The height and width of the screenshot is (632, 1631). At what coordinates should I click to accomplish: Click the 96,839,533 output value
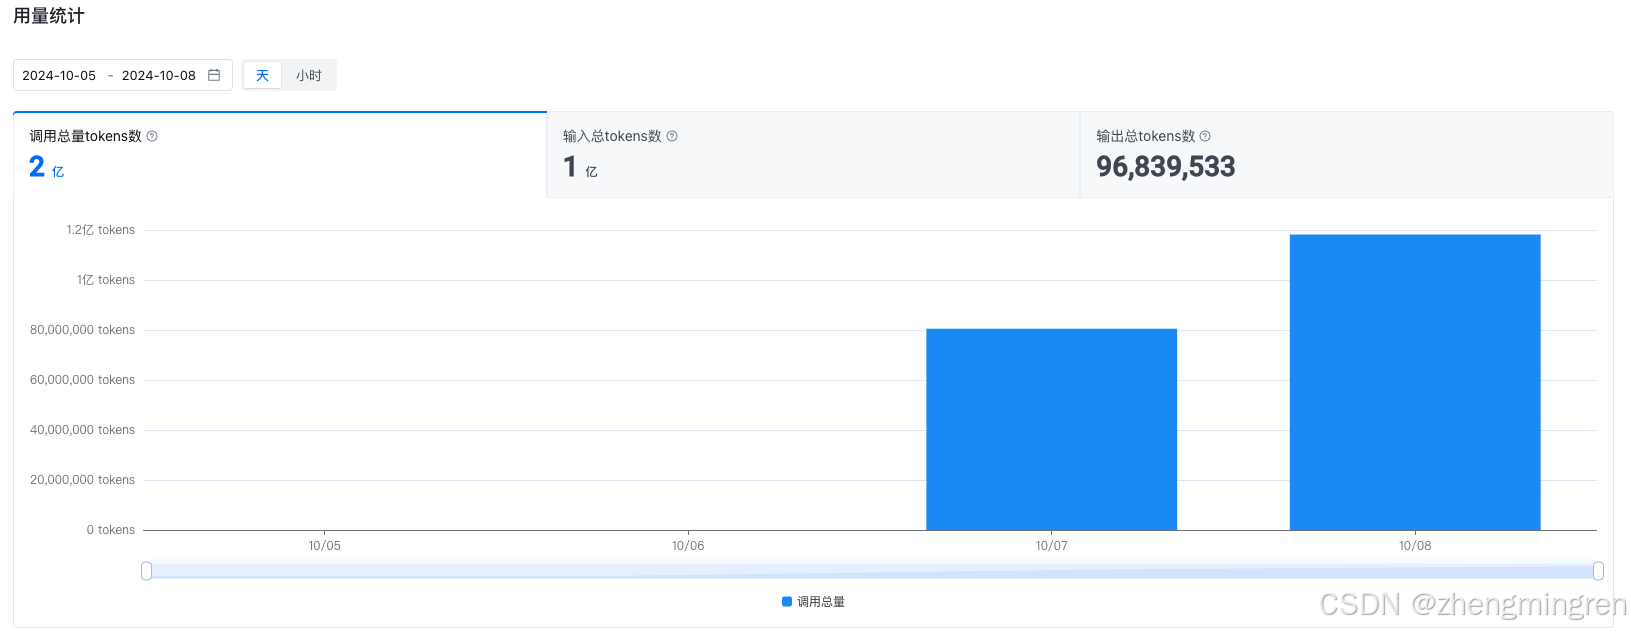pyautogui.click(x=1166, y=167)
